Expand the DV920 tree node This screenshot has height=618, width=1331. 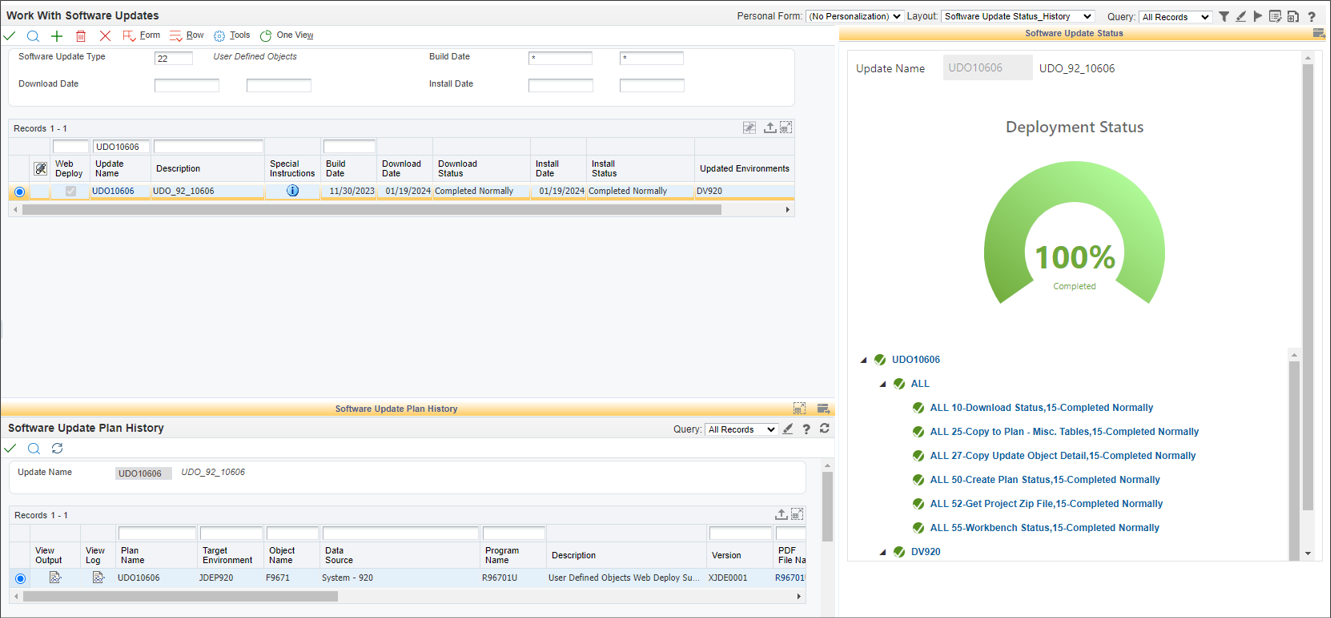(882, 552)
